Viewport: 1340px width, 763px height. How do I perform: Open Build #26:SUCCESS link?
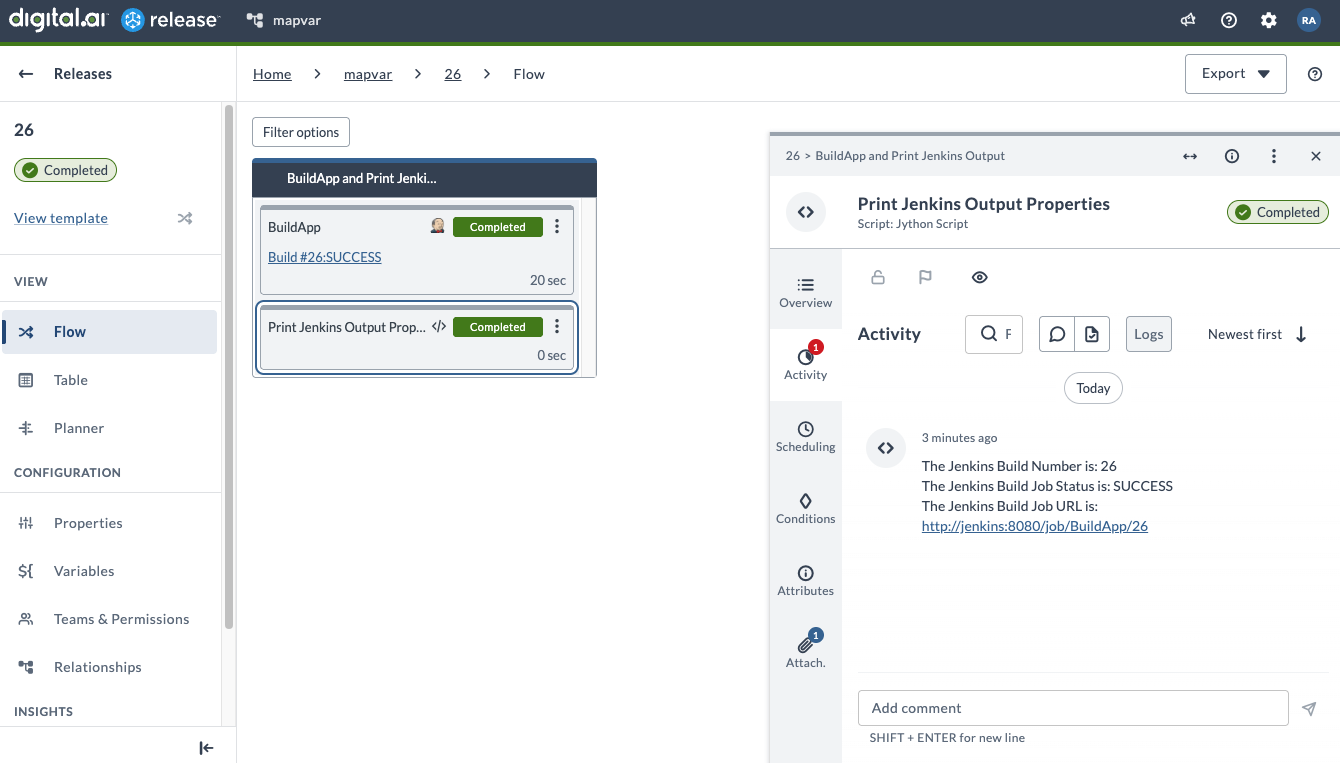click(x=325, y=257)
